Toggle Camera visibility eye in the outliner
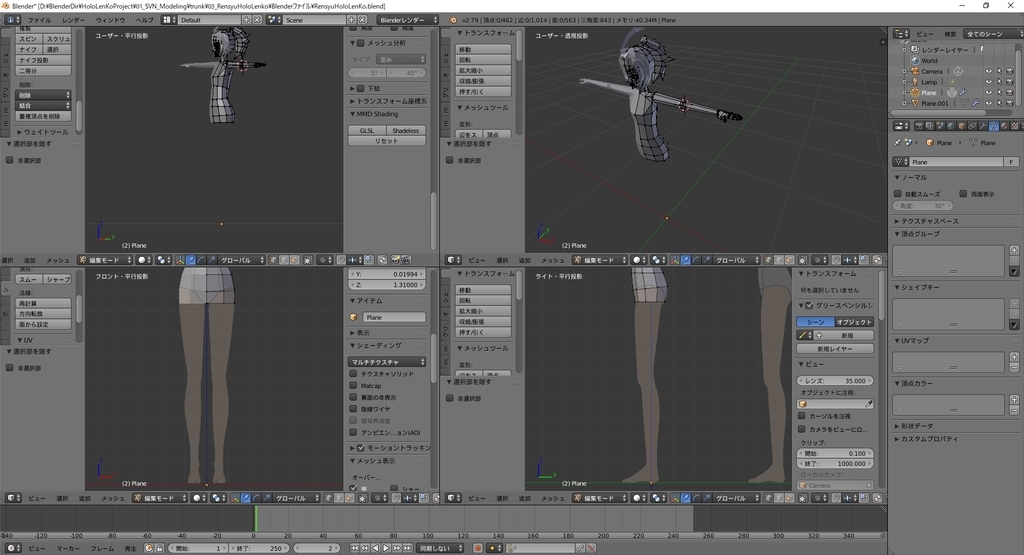Screen dimensions: 1024x555 (x=988, y=71)
